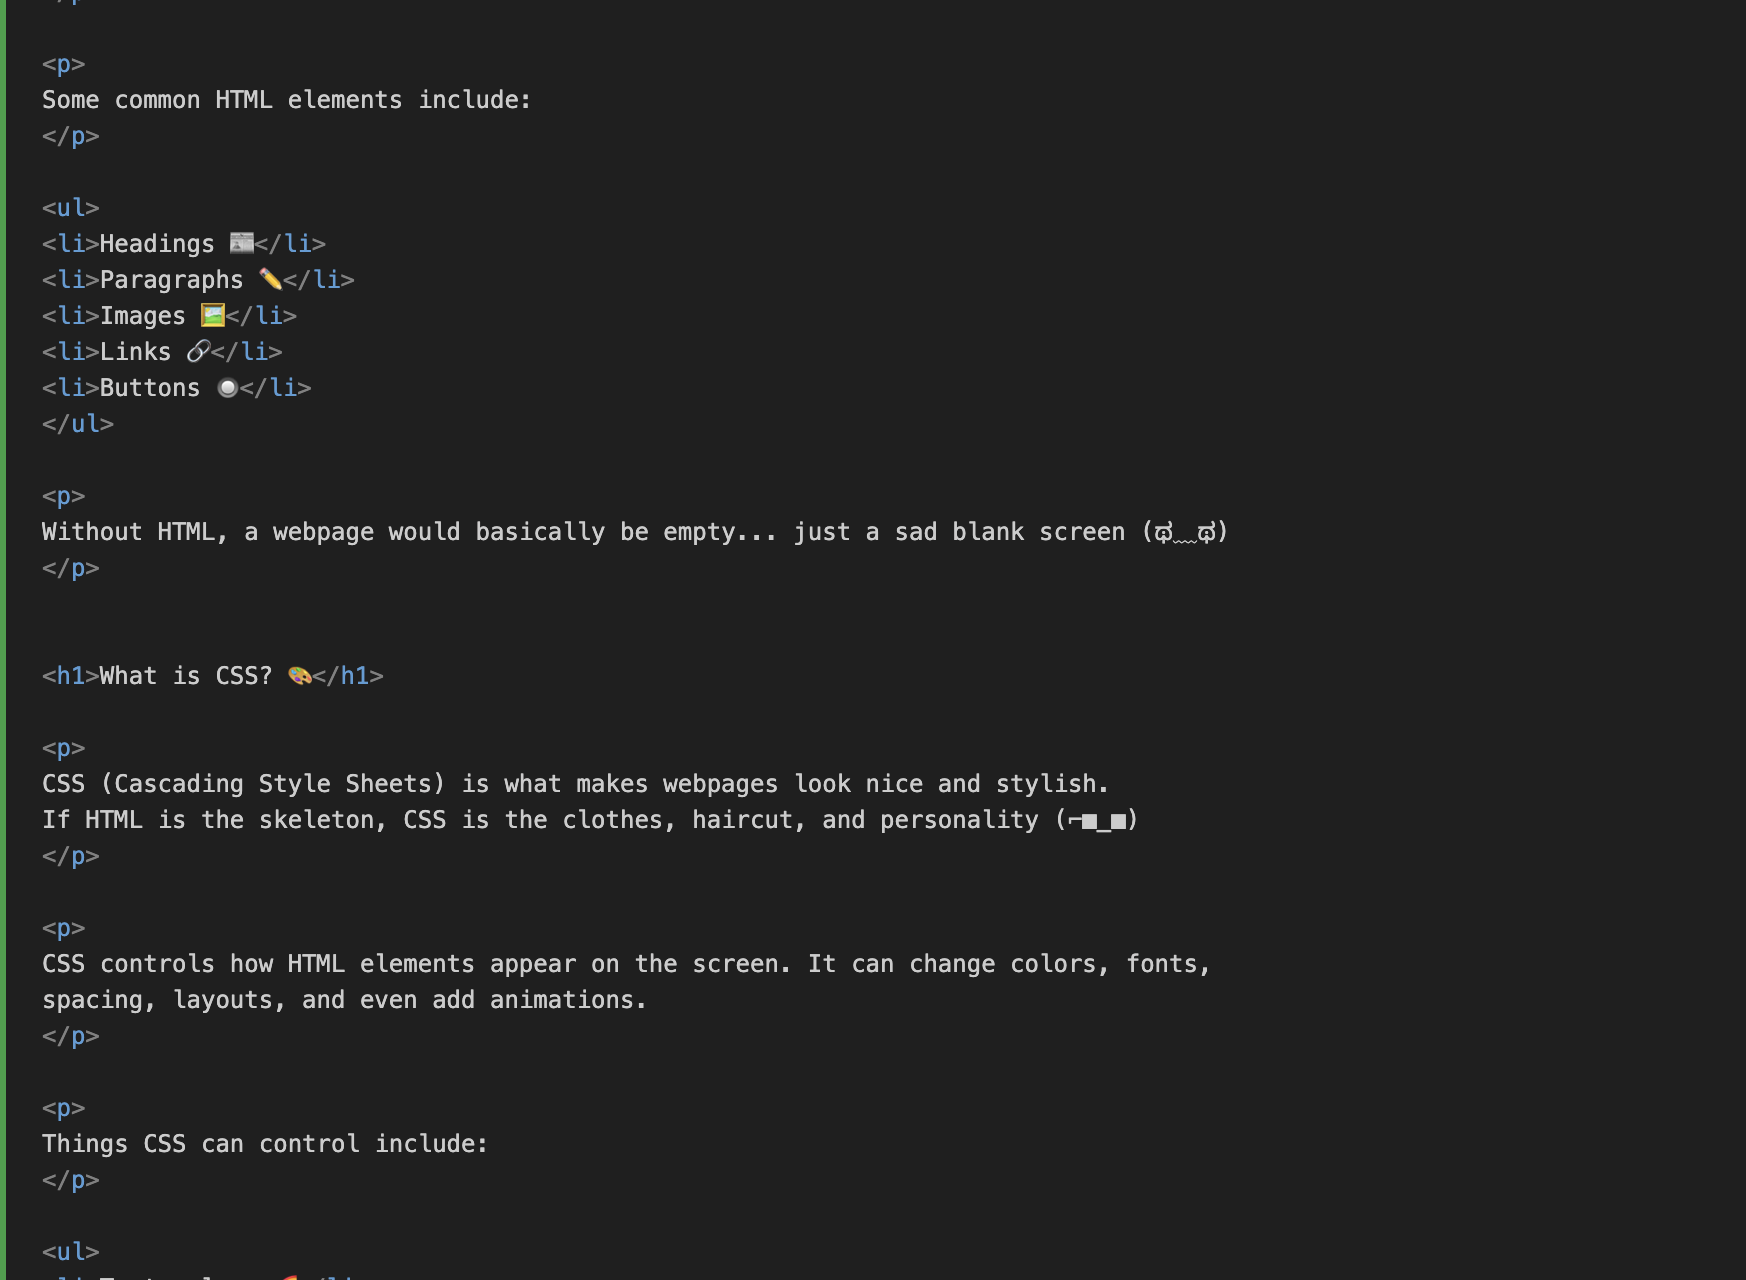
Task: Click the pencil emoji after Paragraphs
Action: pyautogui.click(x=270, y=279)
